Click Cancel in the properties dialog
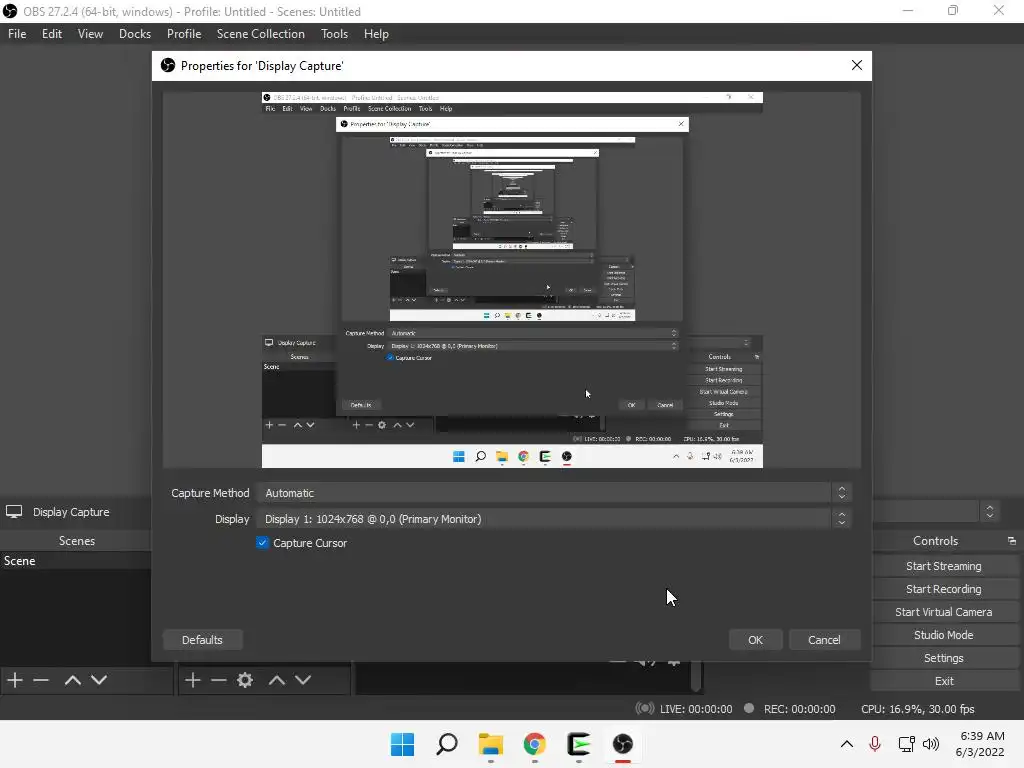Viewport: 1024px width, 768px height. pyautogui.click(x=824, y=640)
